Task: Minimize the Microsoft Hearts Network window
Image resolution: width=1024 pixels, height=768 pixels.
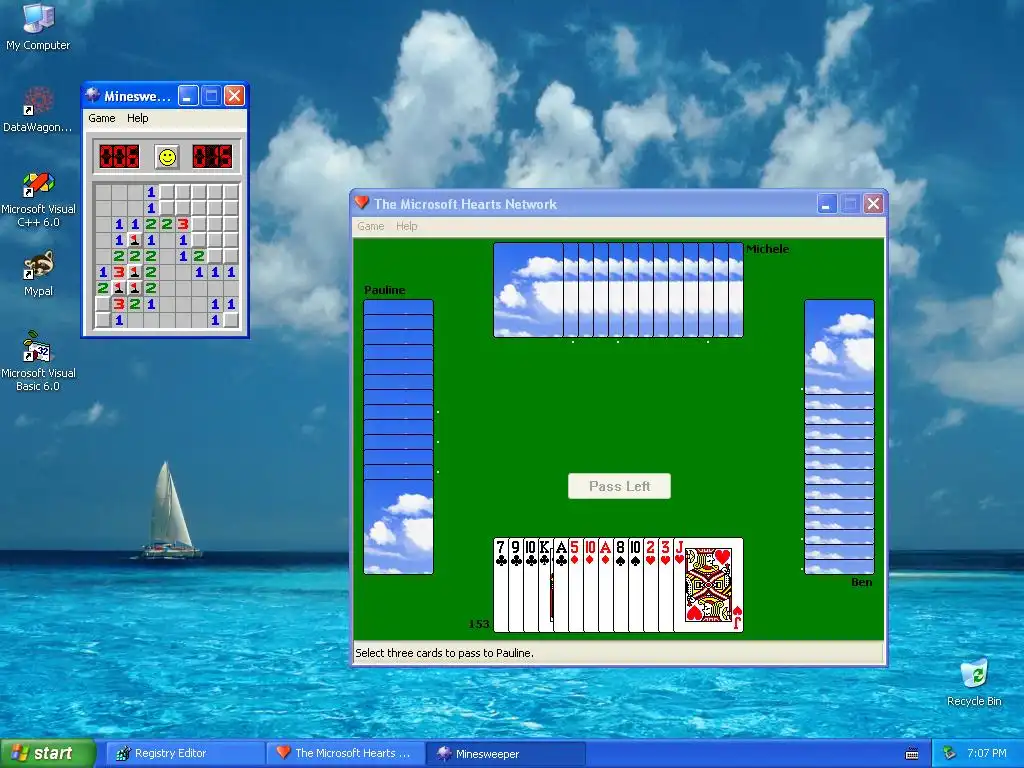Action: pyautogui.click(x=827, y=204)
